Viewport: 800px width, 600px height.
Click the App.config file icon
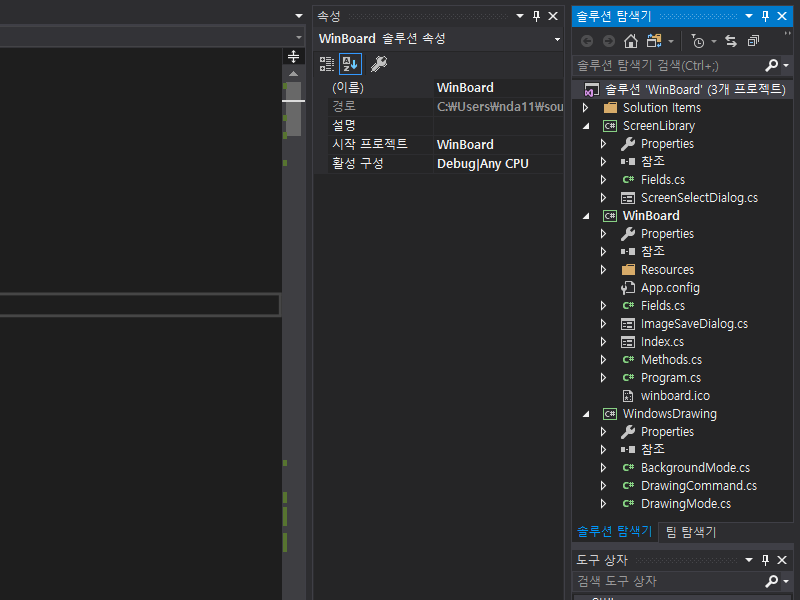coord(628,288)
